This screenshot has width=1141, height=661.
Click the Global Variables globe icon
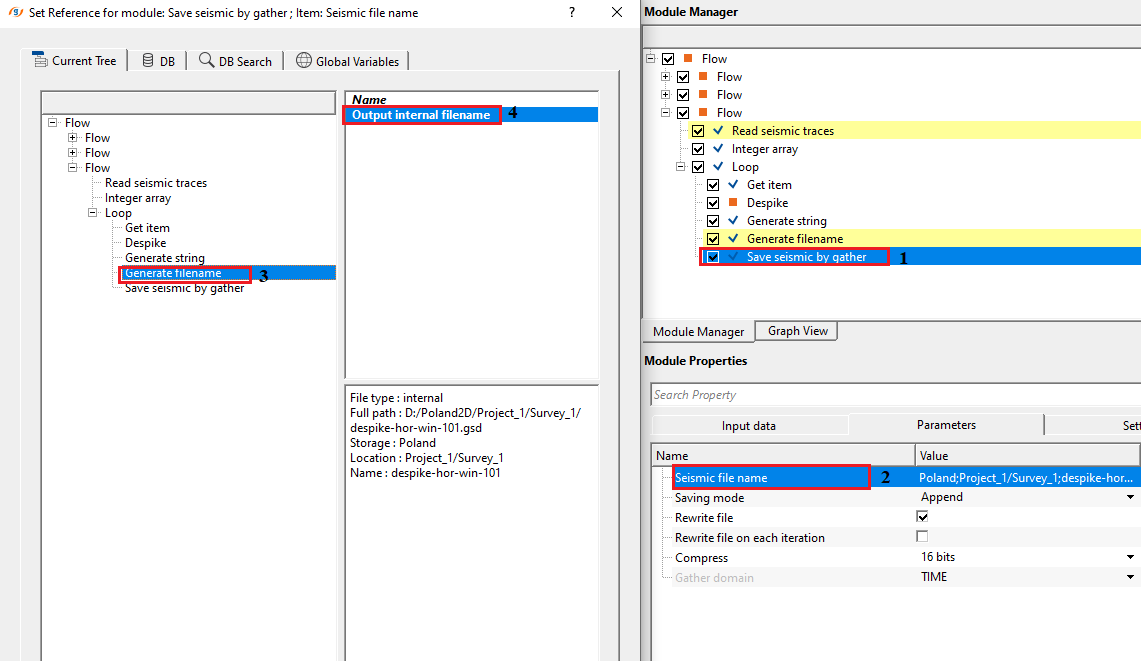(x=304, y=60)
